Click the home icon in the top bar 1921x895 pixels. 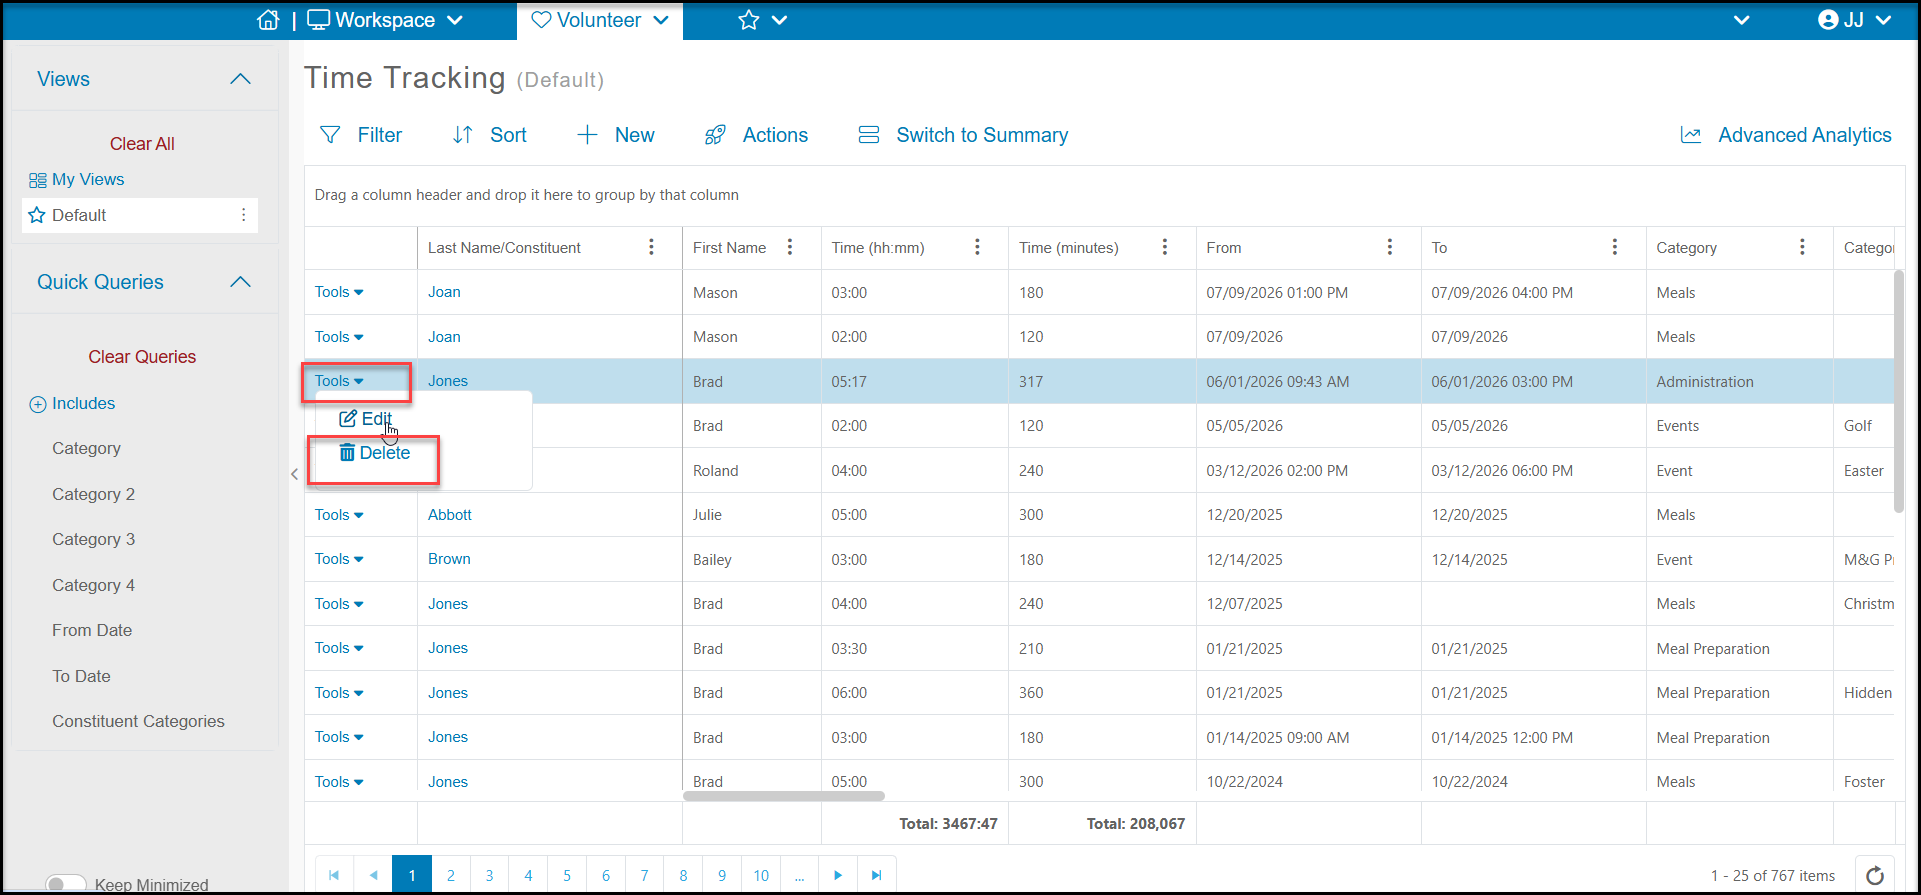pos(268,20)
